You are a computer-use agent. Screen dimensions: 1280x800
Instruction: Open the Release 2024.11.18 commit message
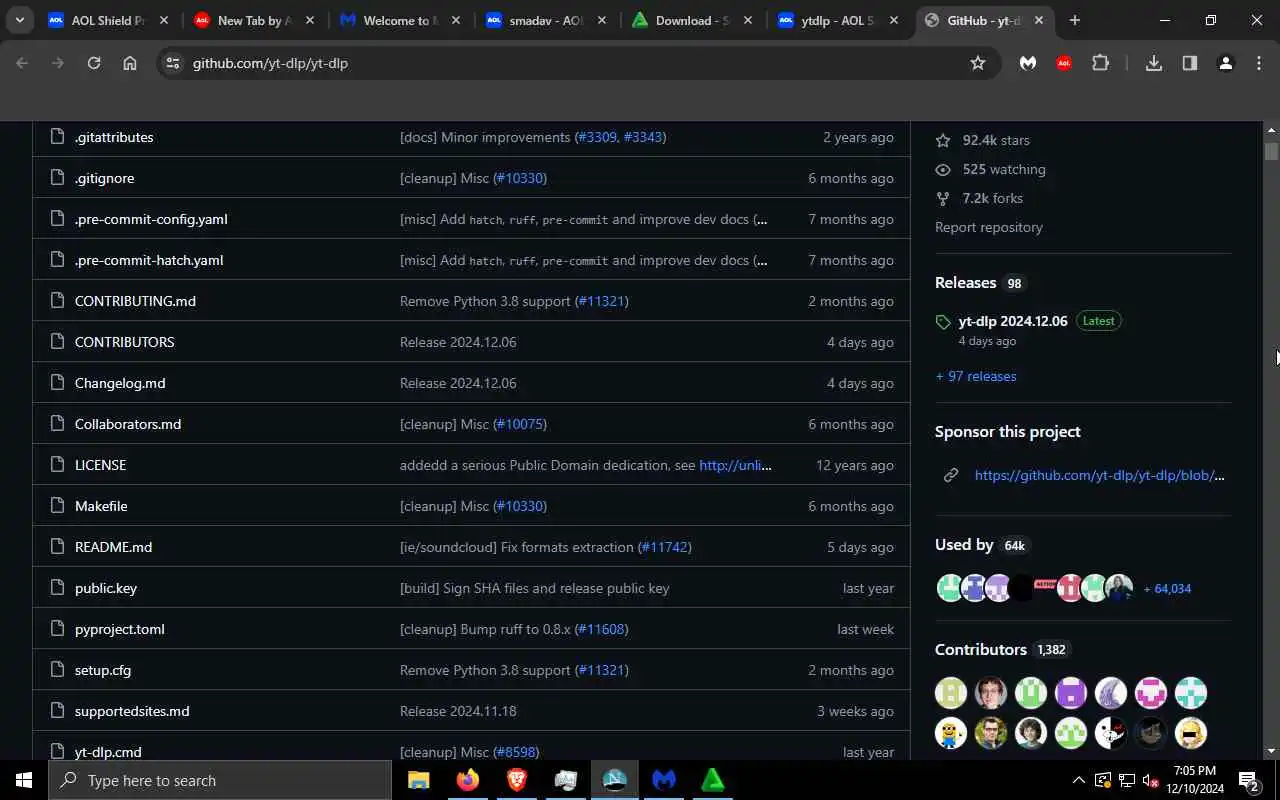click(x=458, y=711)
